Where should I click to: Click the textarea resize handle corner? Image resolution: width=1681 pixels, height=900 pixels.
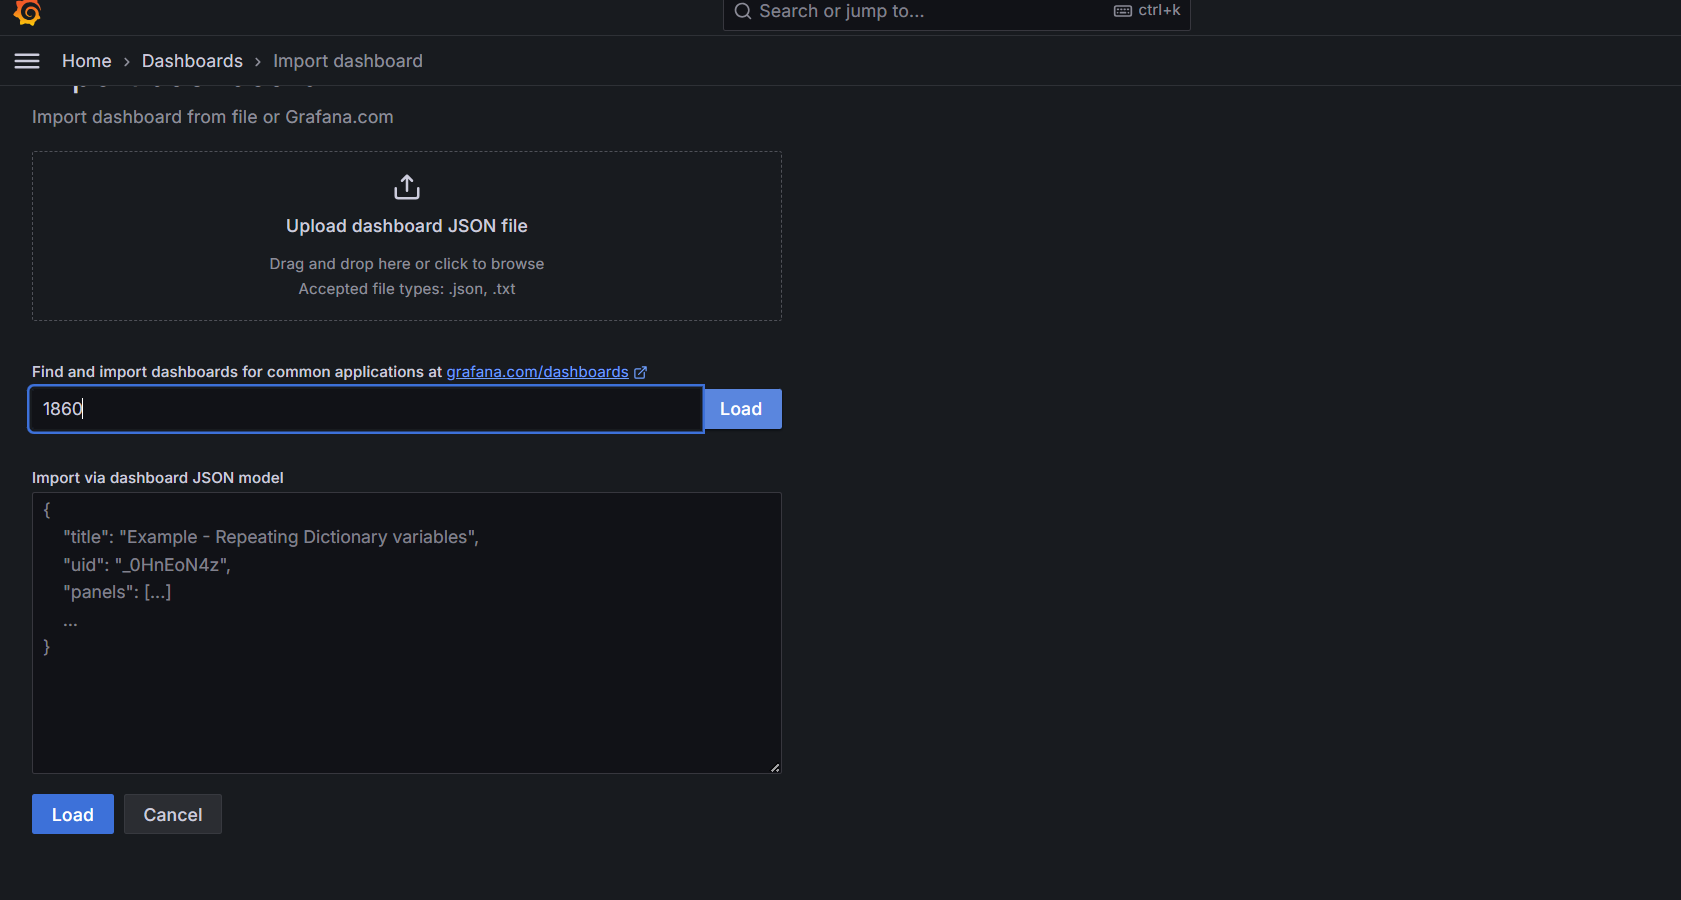[x=775, y=767]
